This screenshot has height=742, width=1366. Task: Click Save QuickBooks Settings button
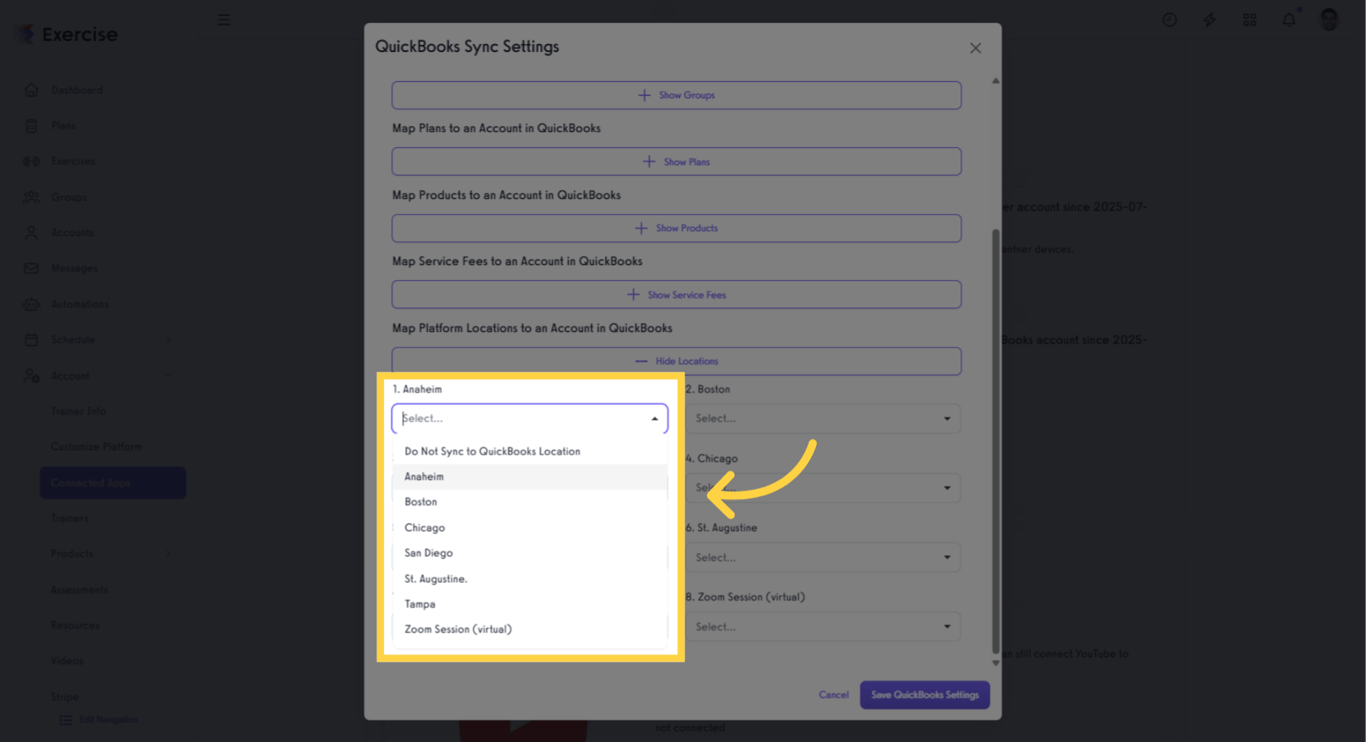click(924, 695)
